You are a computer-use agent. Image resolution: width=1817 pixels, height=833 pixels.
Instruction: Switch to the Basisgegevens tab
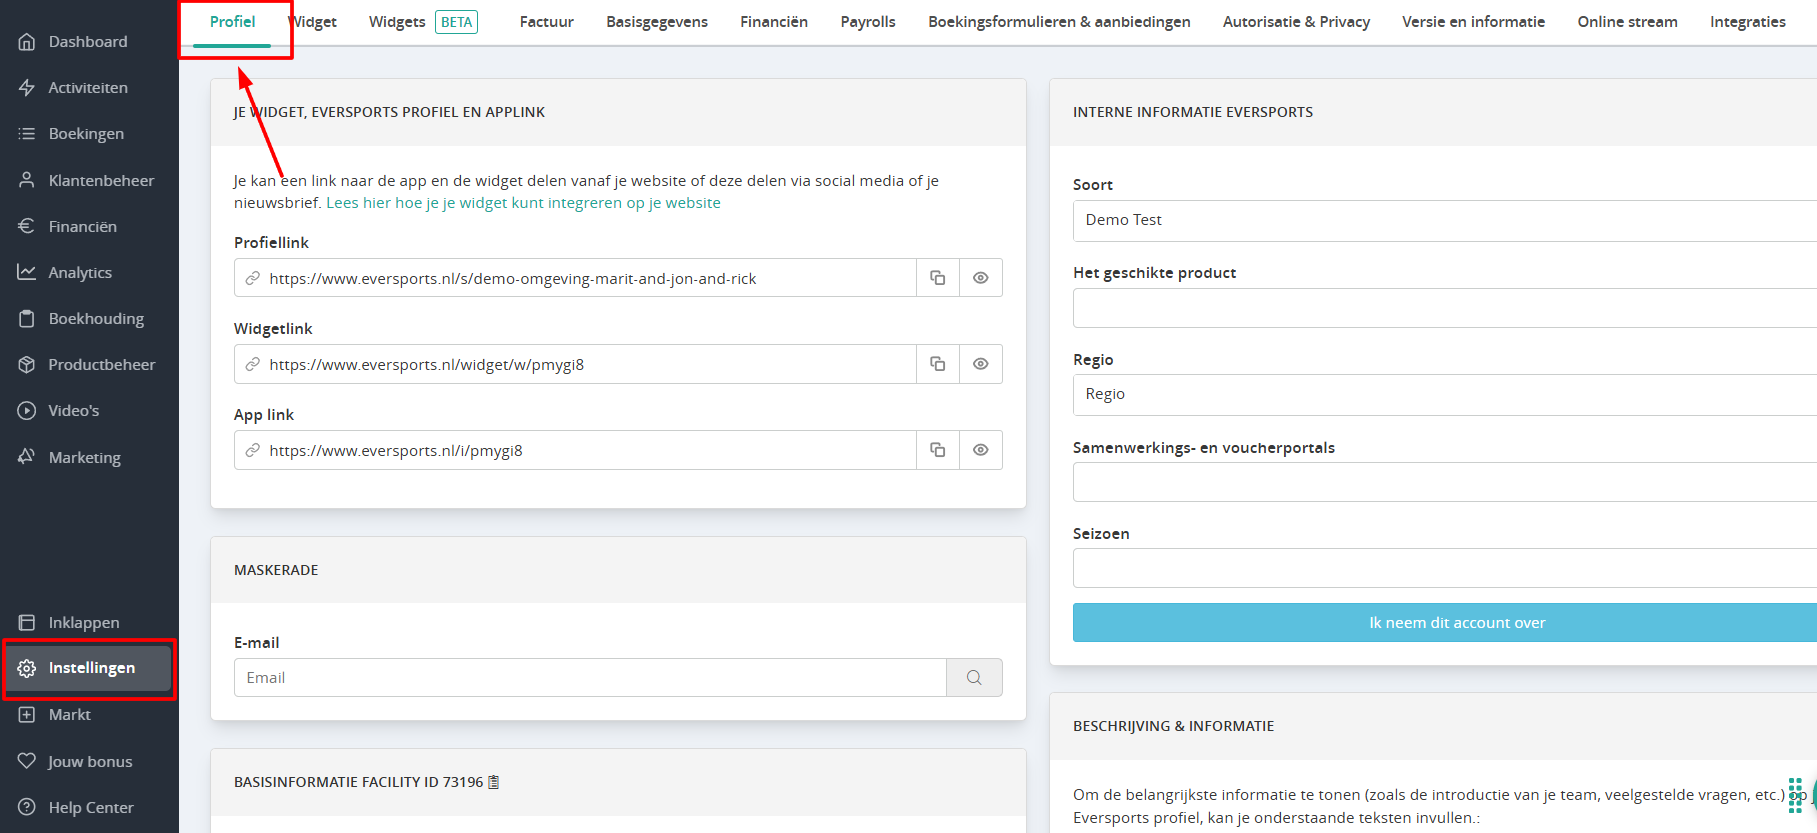[x=657, y=22]
